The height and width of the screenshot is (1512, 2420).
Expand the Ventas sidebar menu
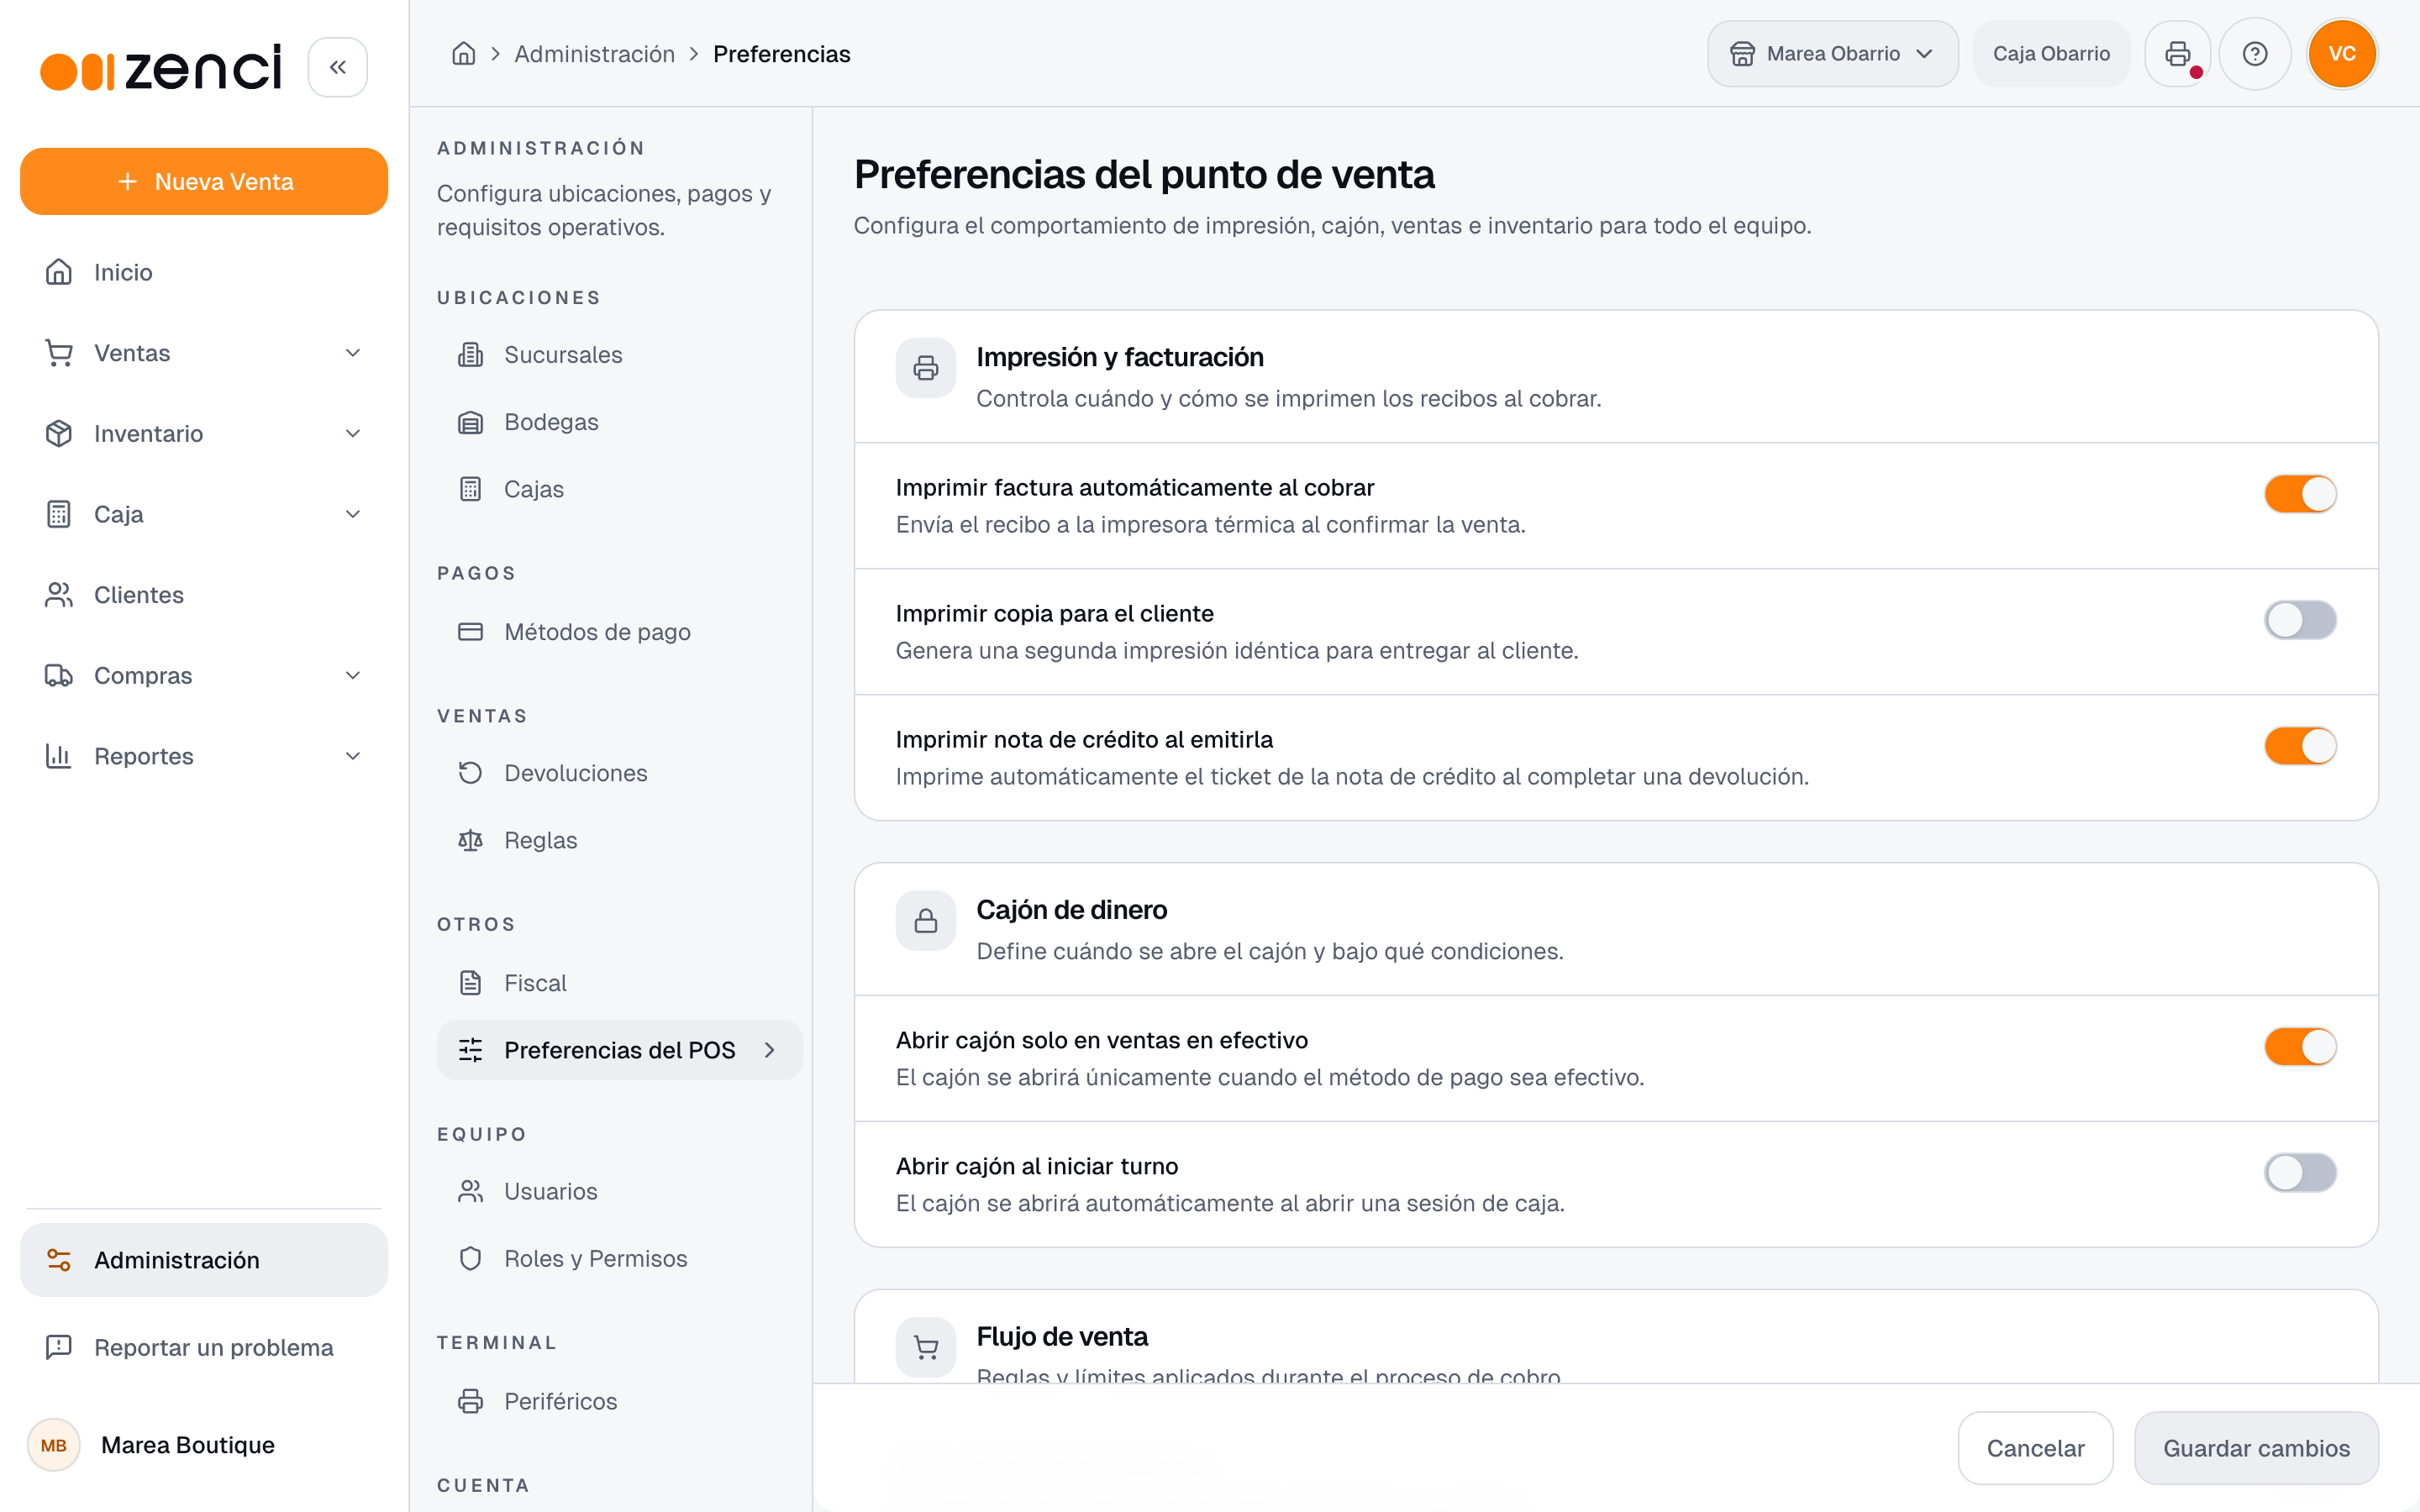(x=204, y=353)
